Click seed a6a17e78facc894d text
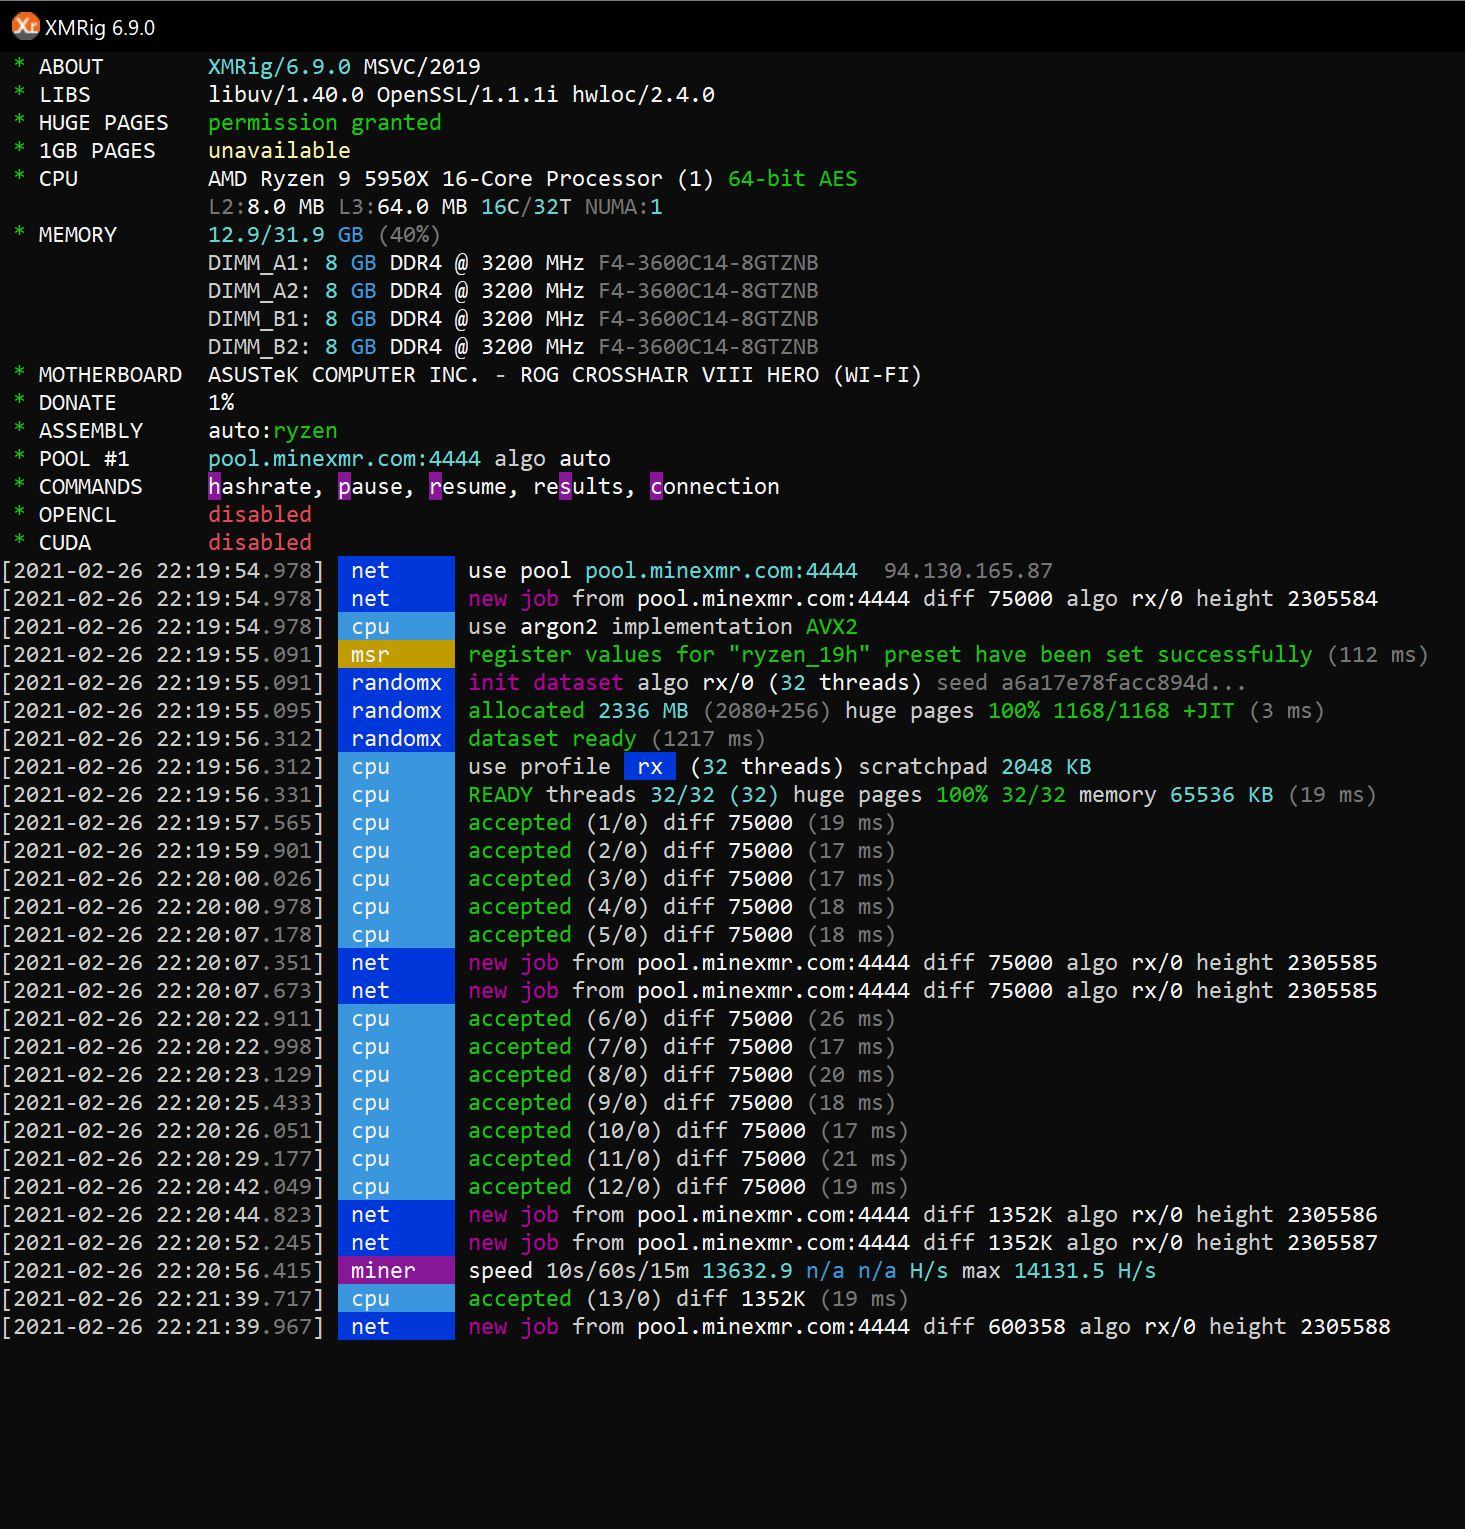Image resolution: width=1465 pixels, height=1529 pixels. [x=1092, y=682]
